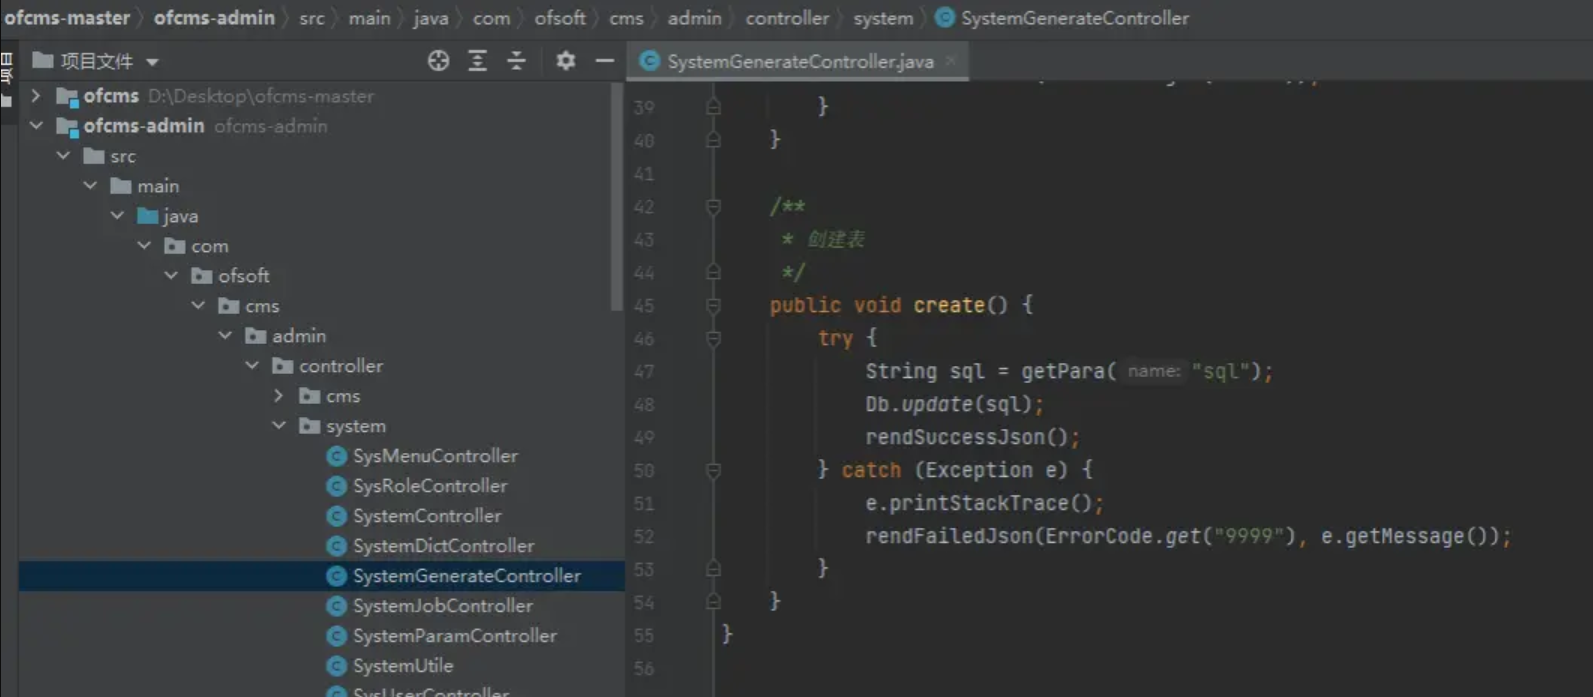Fold the catch block at line 50

(713, 470)
